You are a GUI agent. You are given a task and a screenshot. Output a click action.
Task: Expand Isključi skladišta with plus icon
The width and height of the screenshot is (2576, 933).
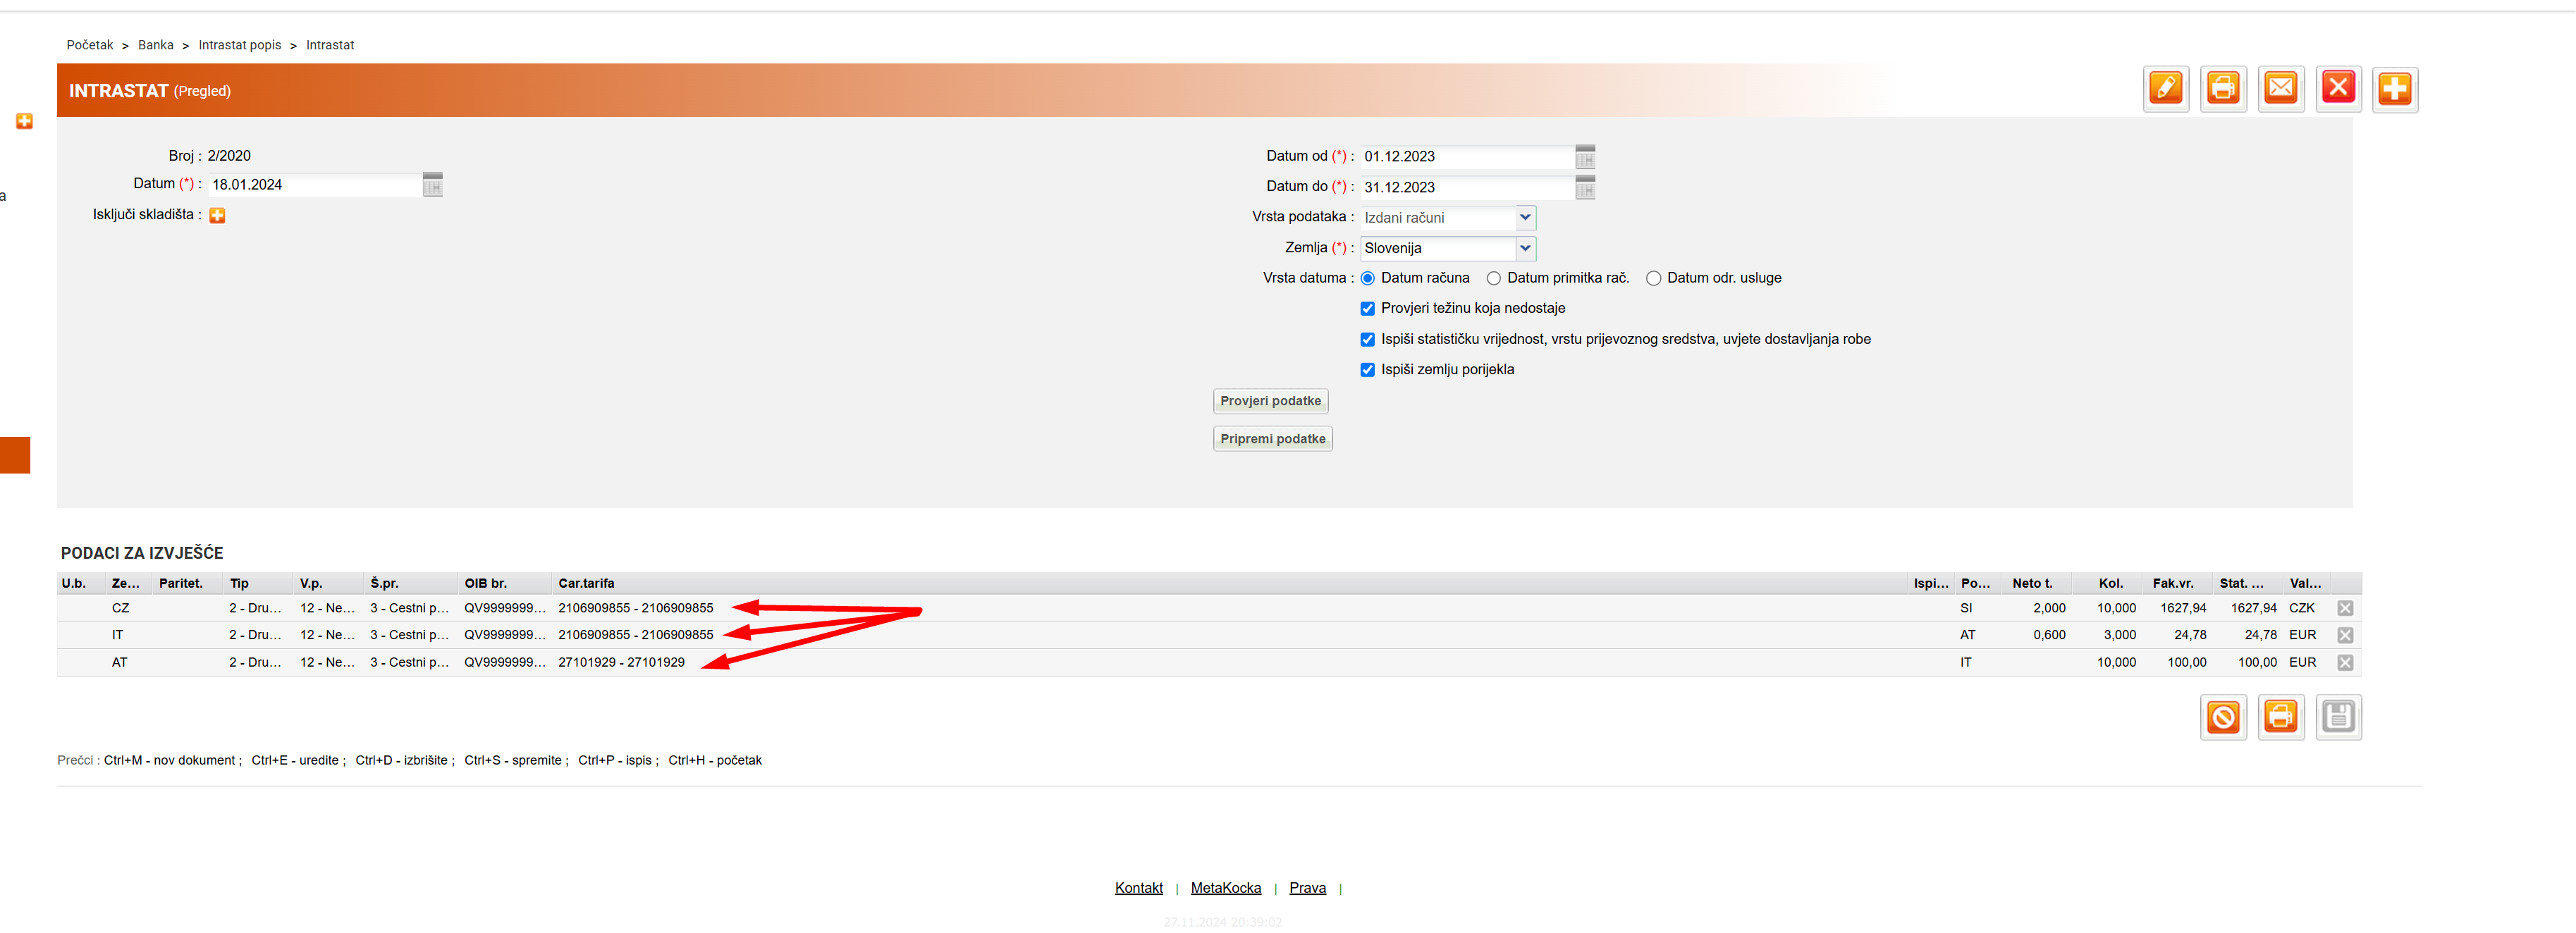click(x=217, y=216)
